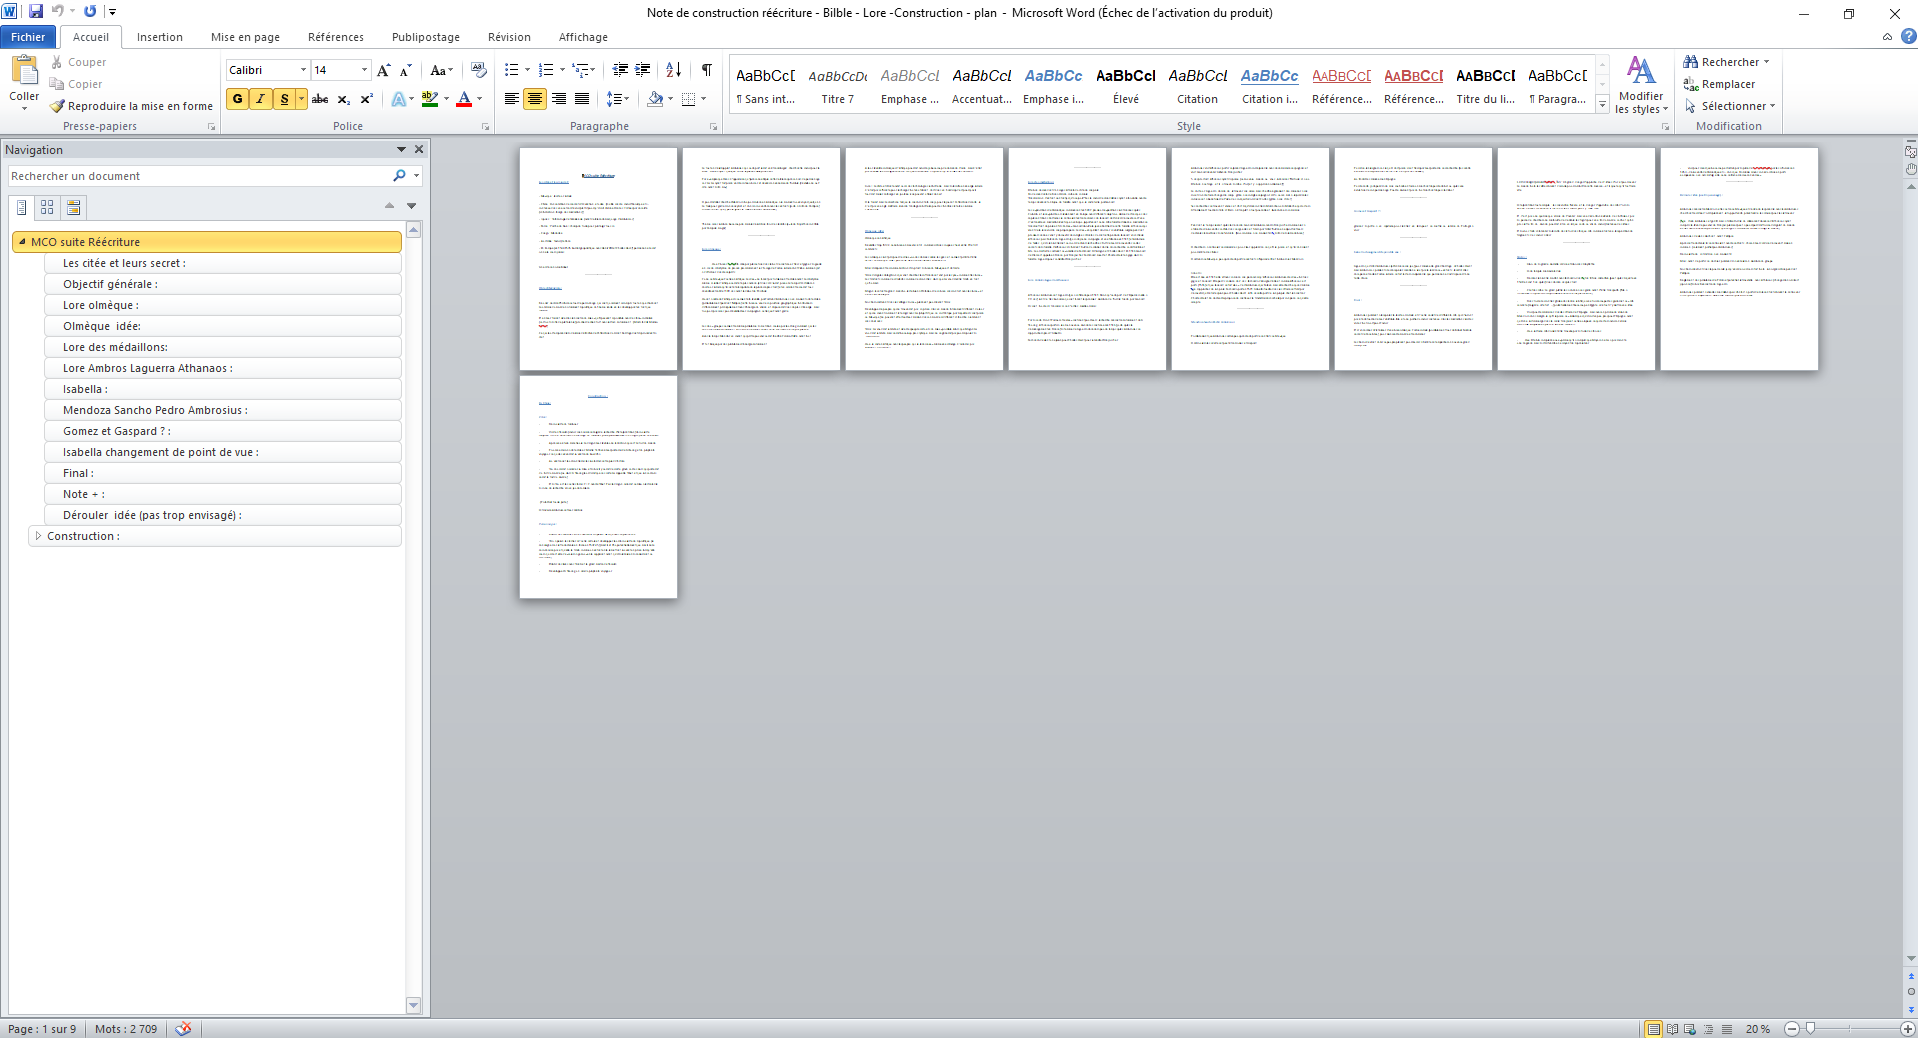The image size is (1918, 1038).
Task: Toggle italic formatting button
Action: tap(261, 99)
